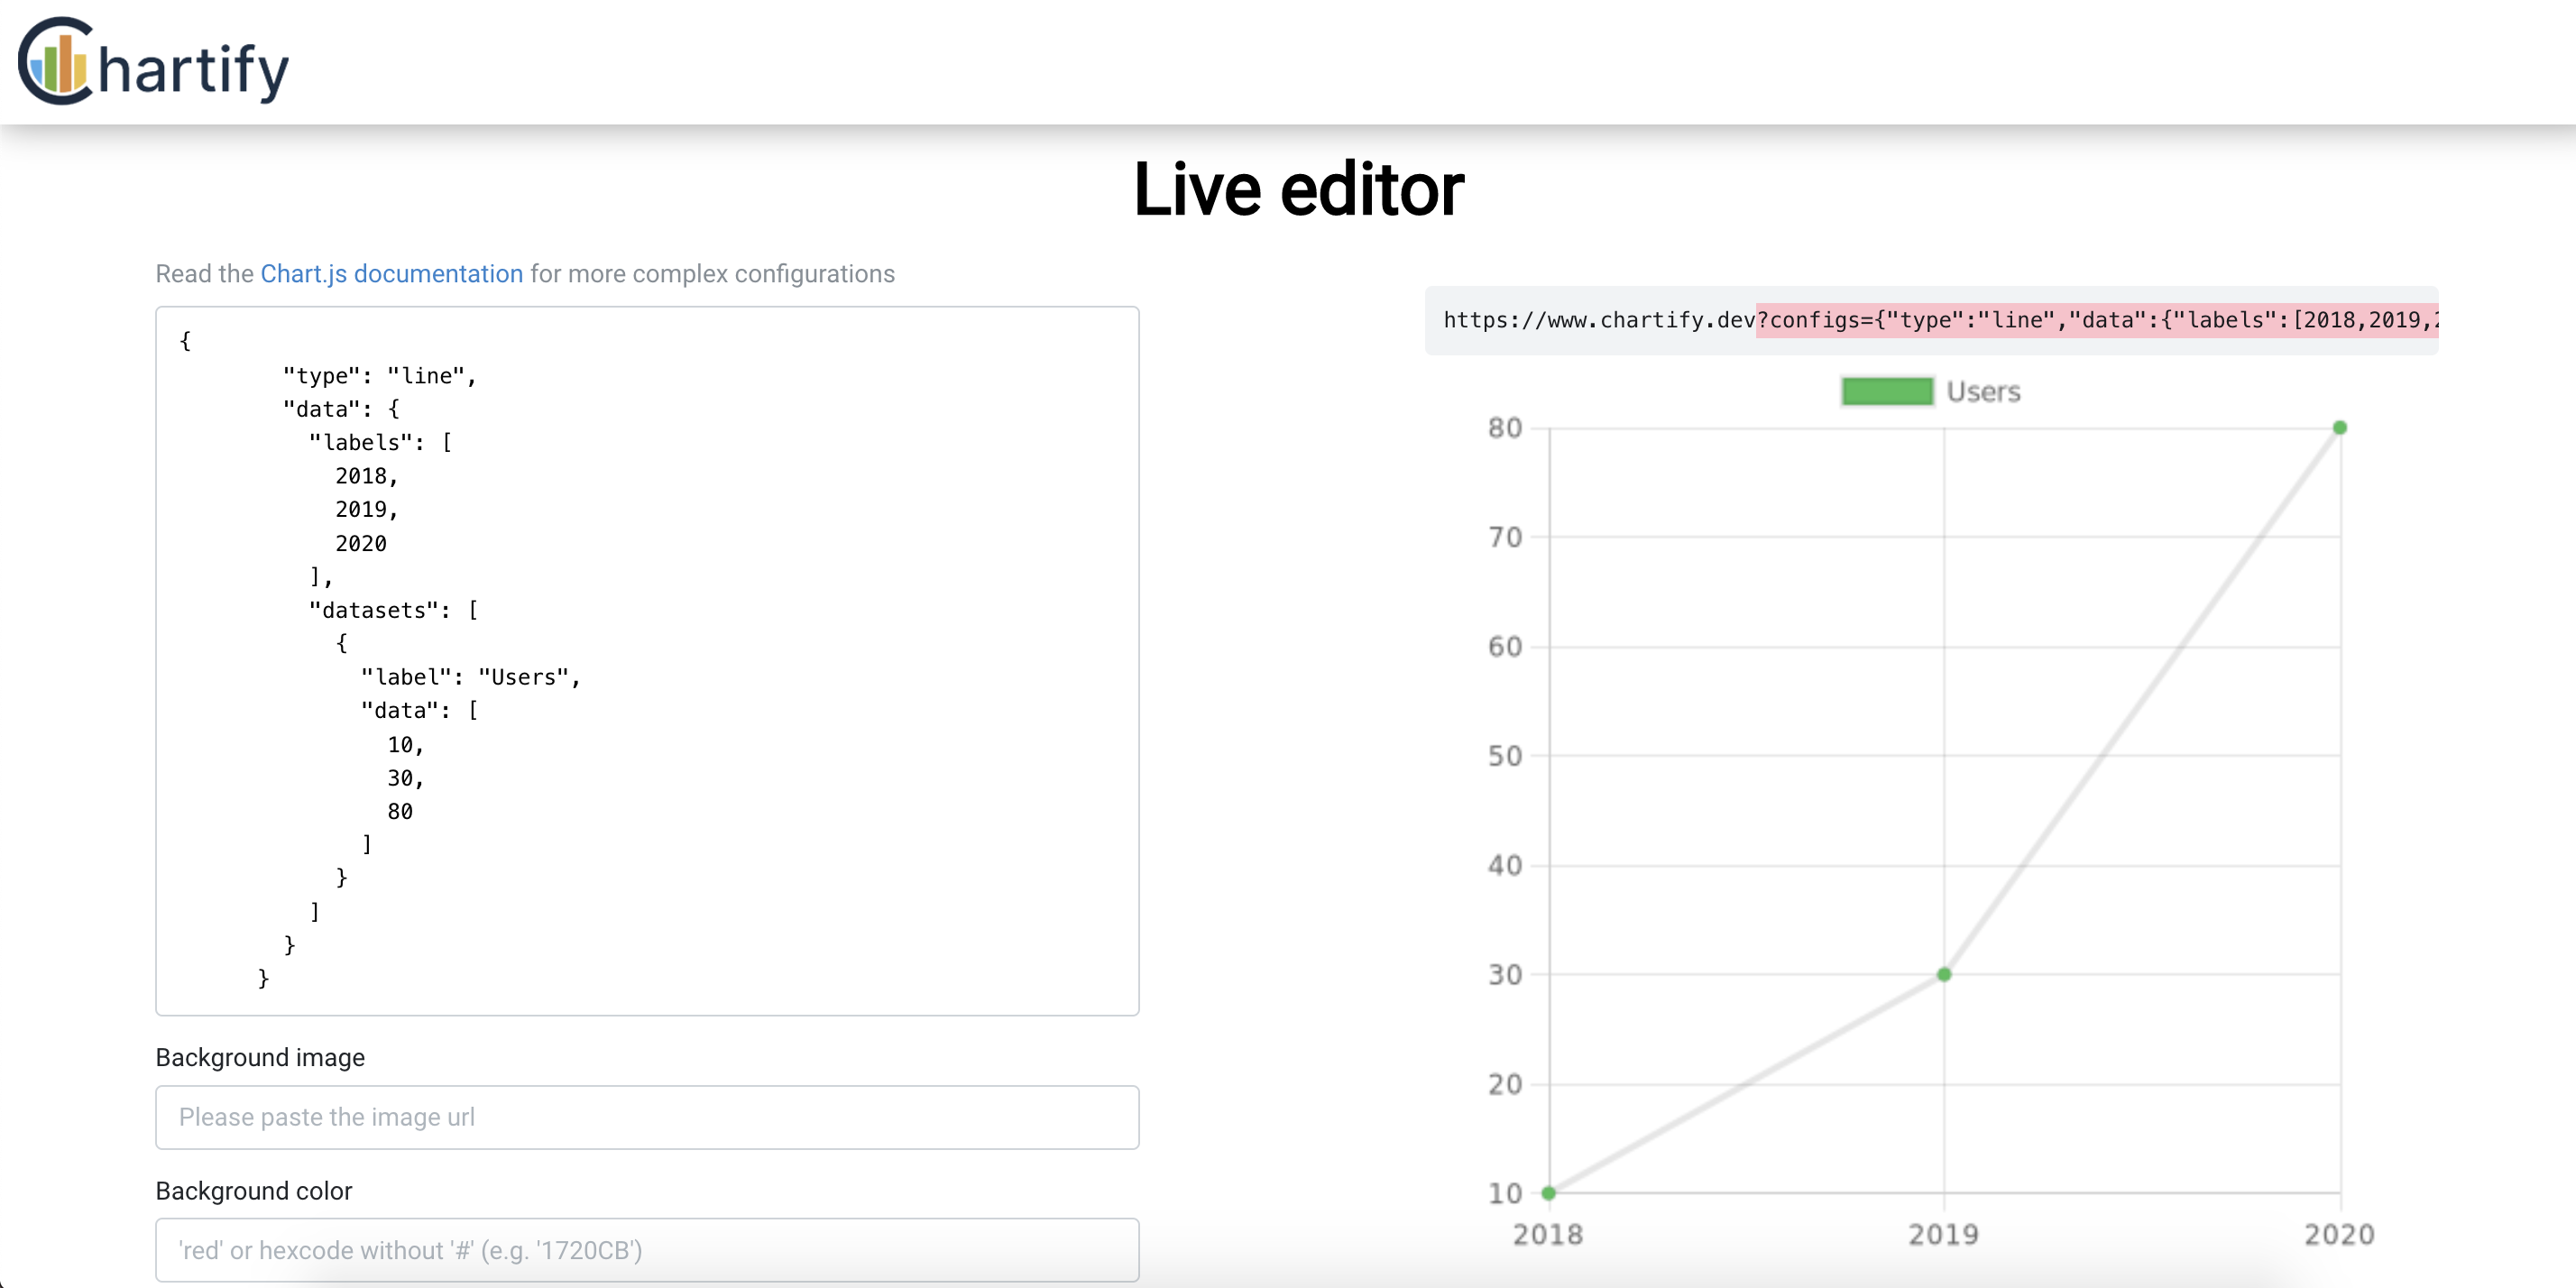Toggle the Users legend green swatch
Image resolution: width=2576 pixels, height=1288 pixels.
coord(1887,391)
